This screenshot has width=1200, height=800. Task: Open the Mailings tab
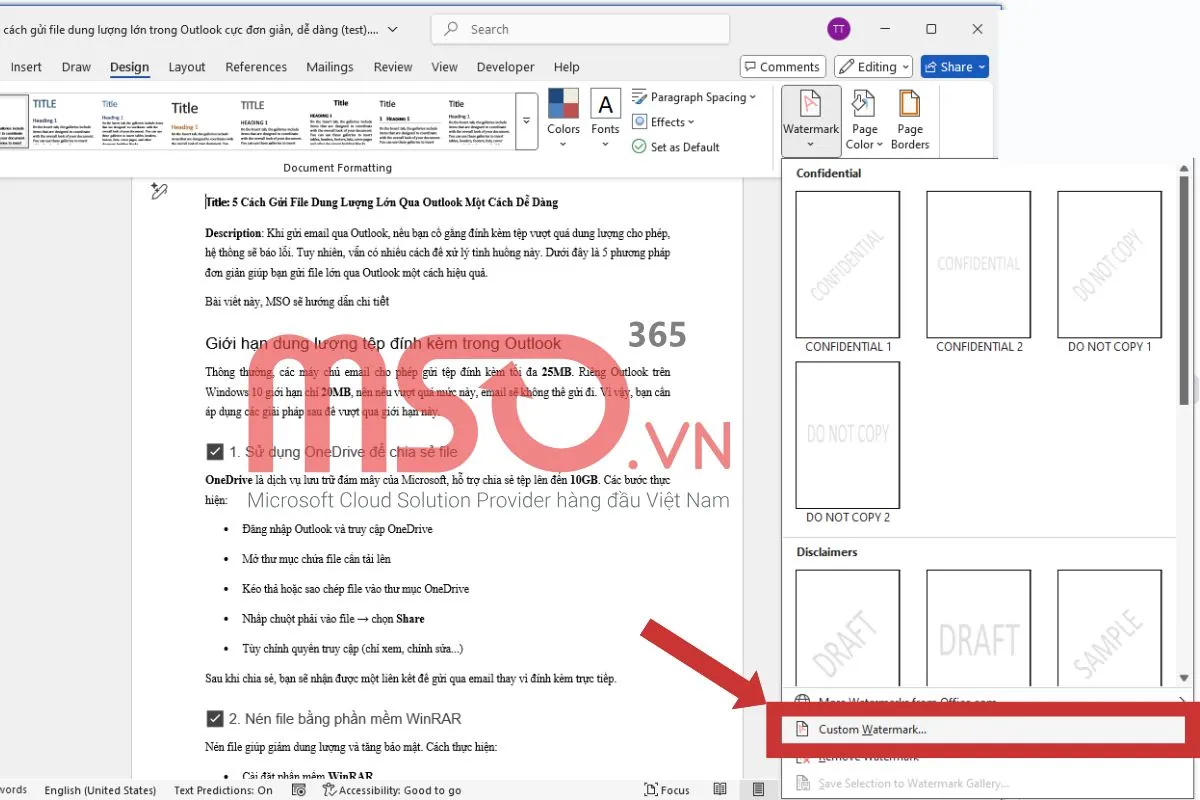click(330, 67)
